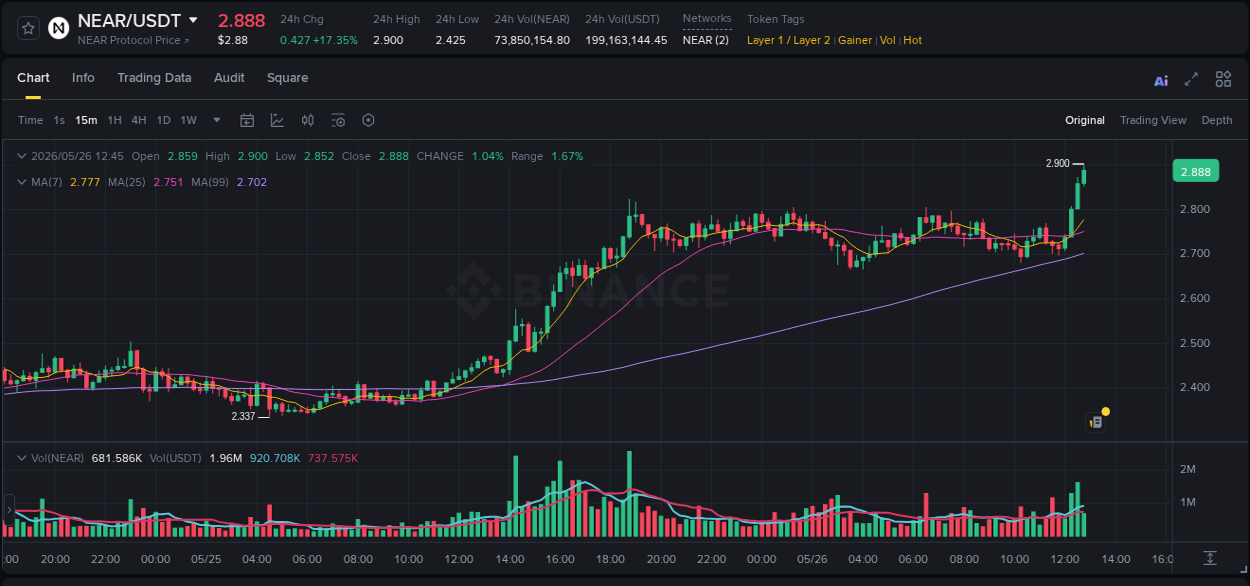Image resolution: width=1250 pixels, height=586 pixels.
Task: Click the red 2.888 last price
Action: coord(241,20)
